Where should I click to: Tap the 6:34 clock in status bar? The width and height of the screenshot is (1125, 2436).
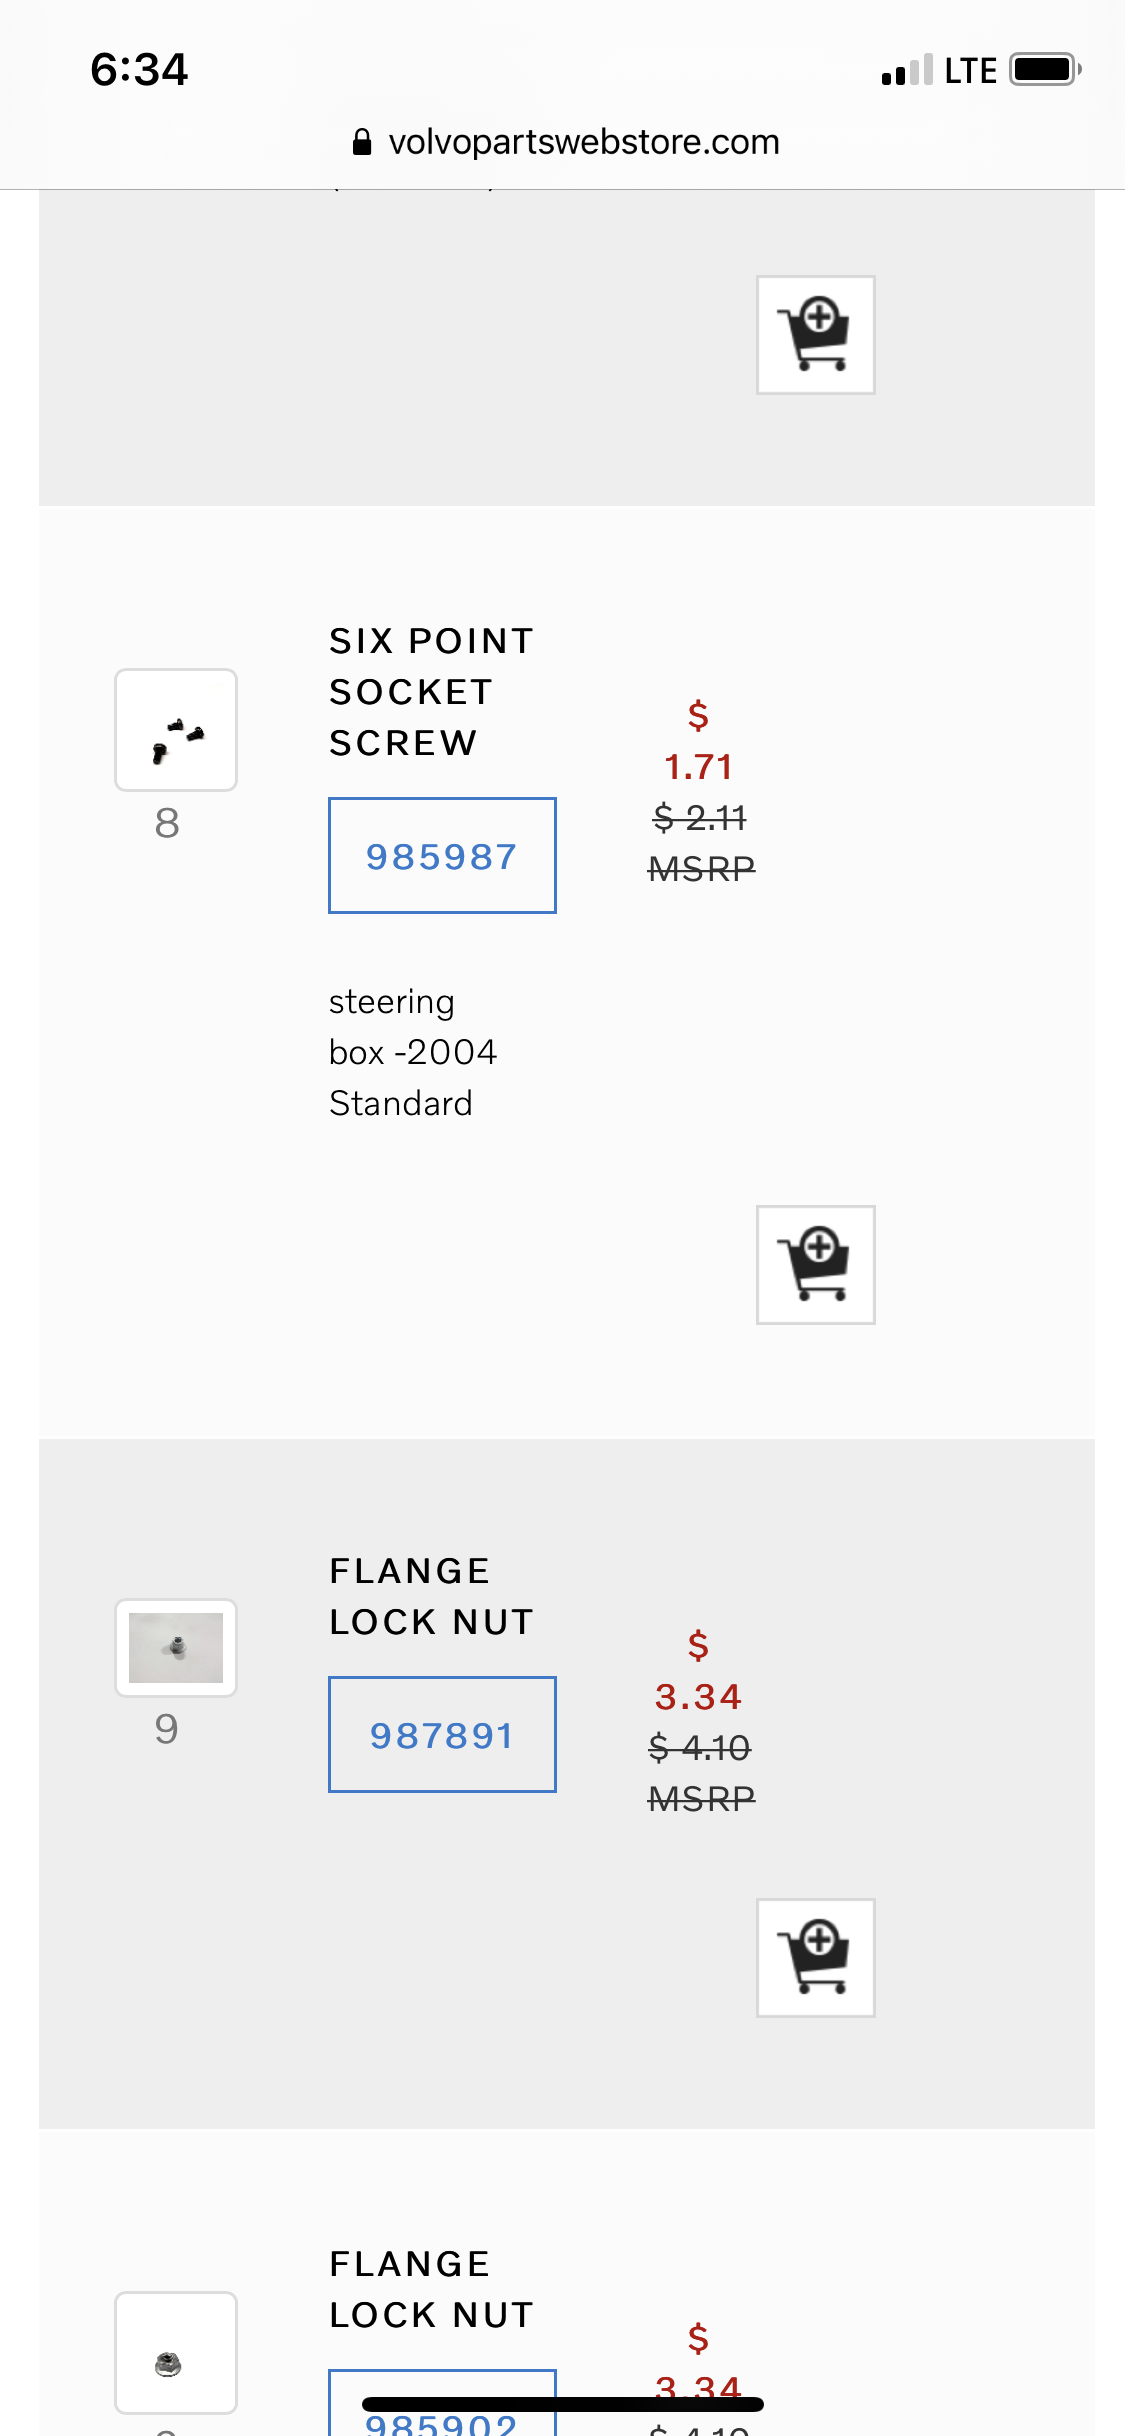(139, 70)
